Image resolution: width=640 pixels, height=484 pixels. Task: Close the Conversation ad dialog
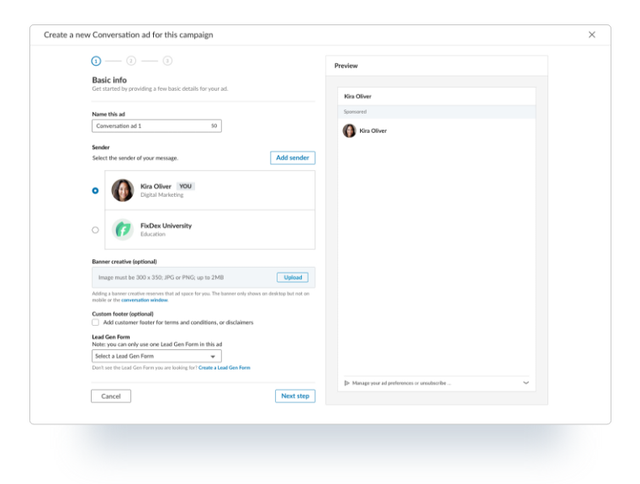[591, 35]
